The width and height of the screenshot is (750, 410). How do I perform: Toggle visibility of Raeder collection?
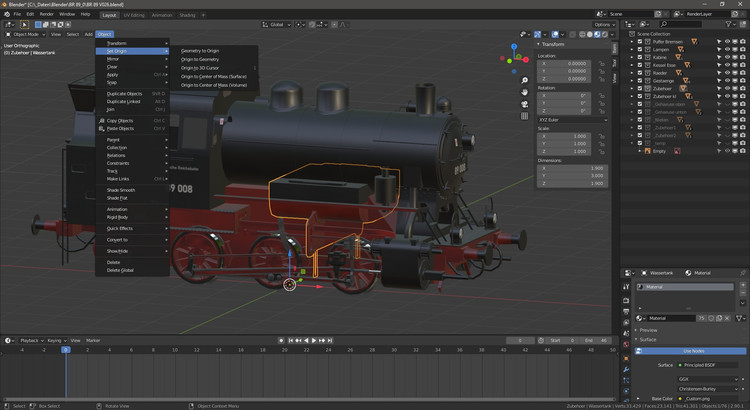[727, 72]
